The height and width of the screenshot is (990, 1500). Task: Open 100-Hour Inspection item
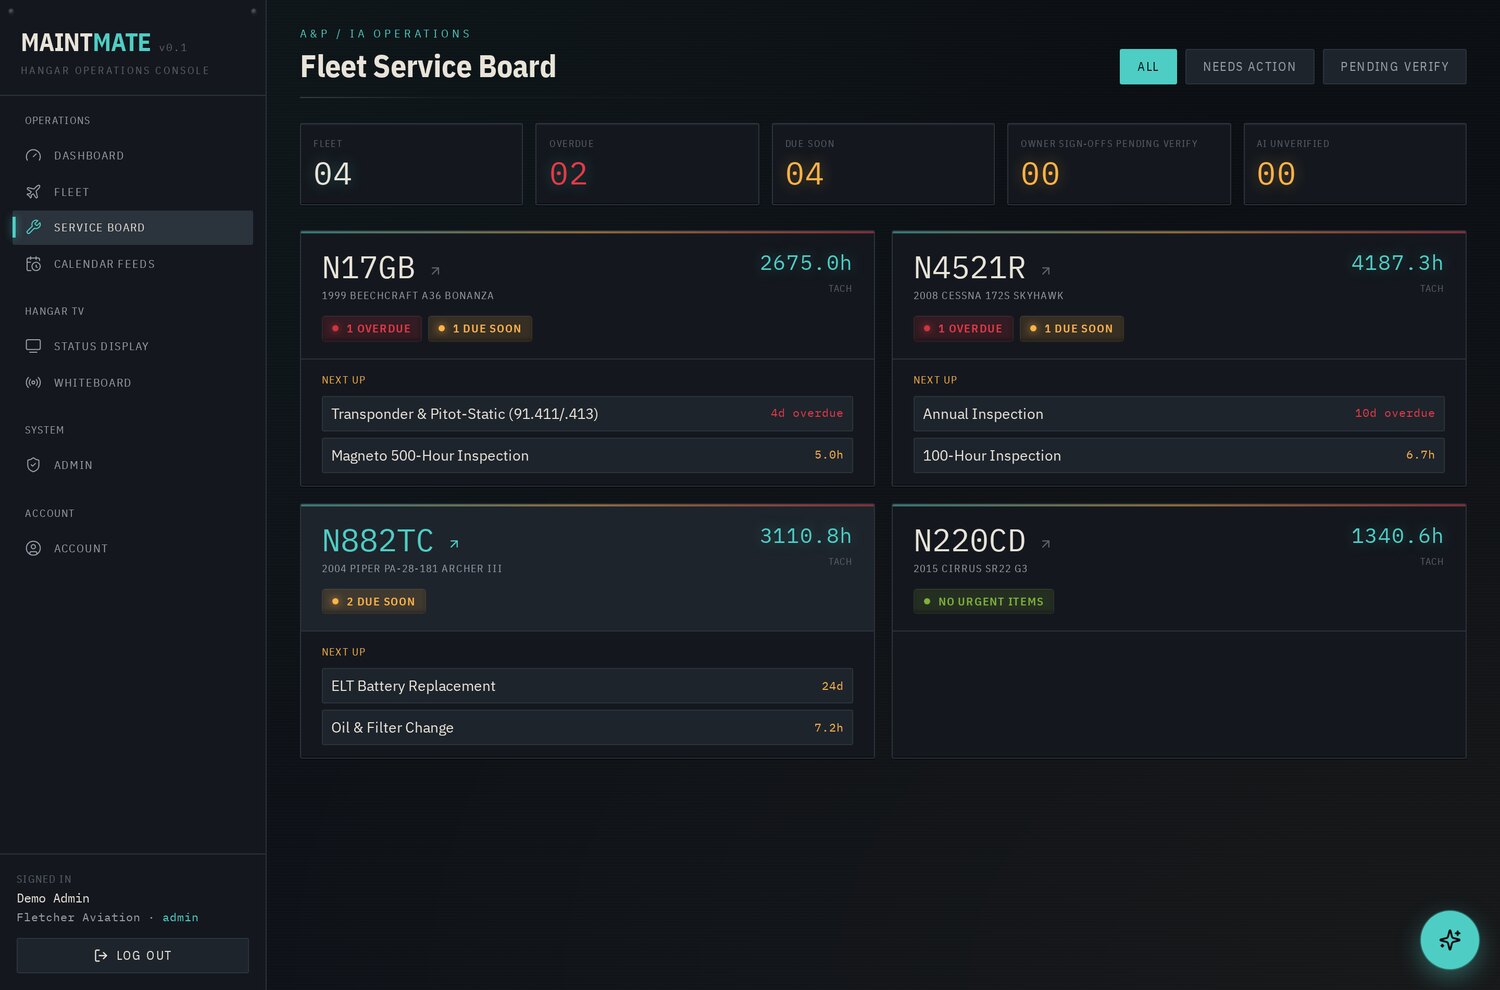1178,455
